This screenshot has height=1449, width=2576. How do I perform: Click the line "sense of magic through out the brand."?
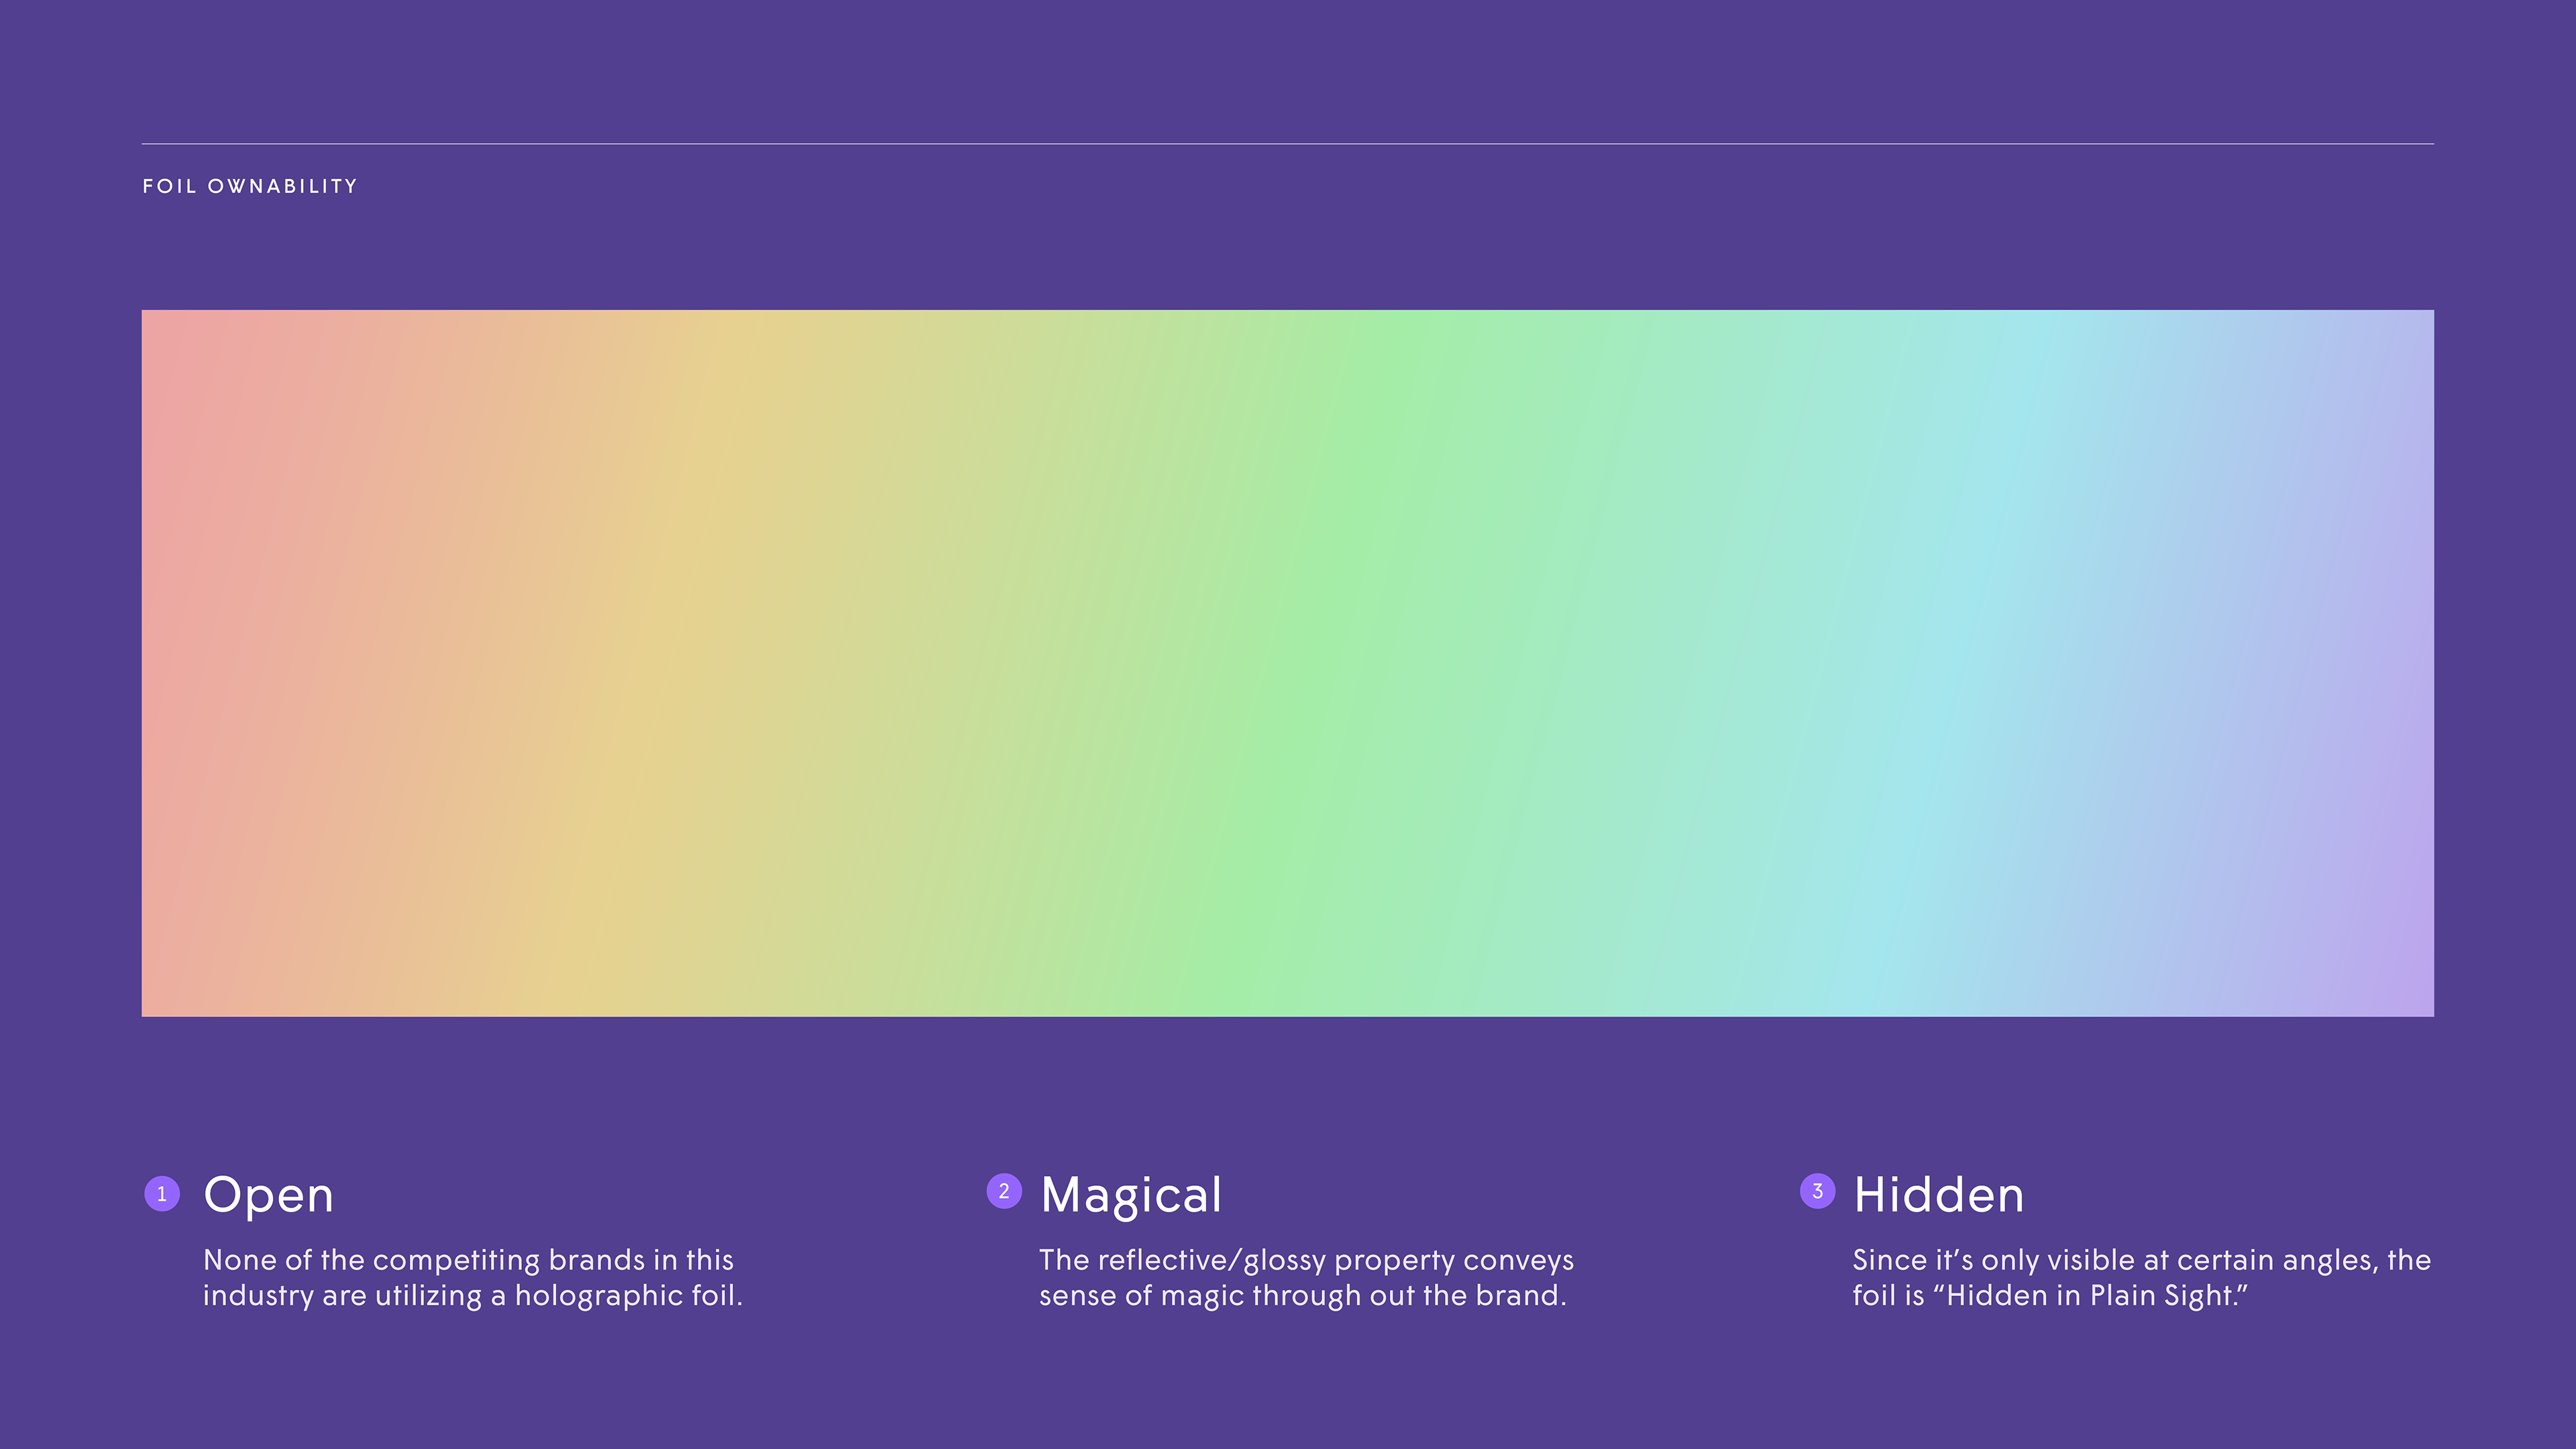[1303, 1296]
